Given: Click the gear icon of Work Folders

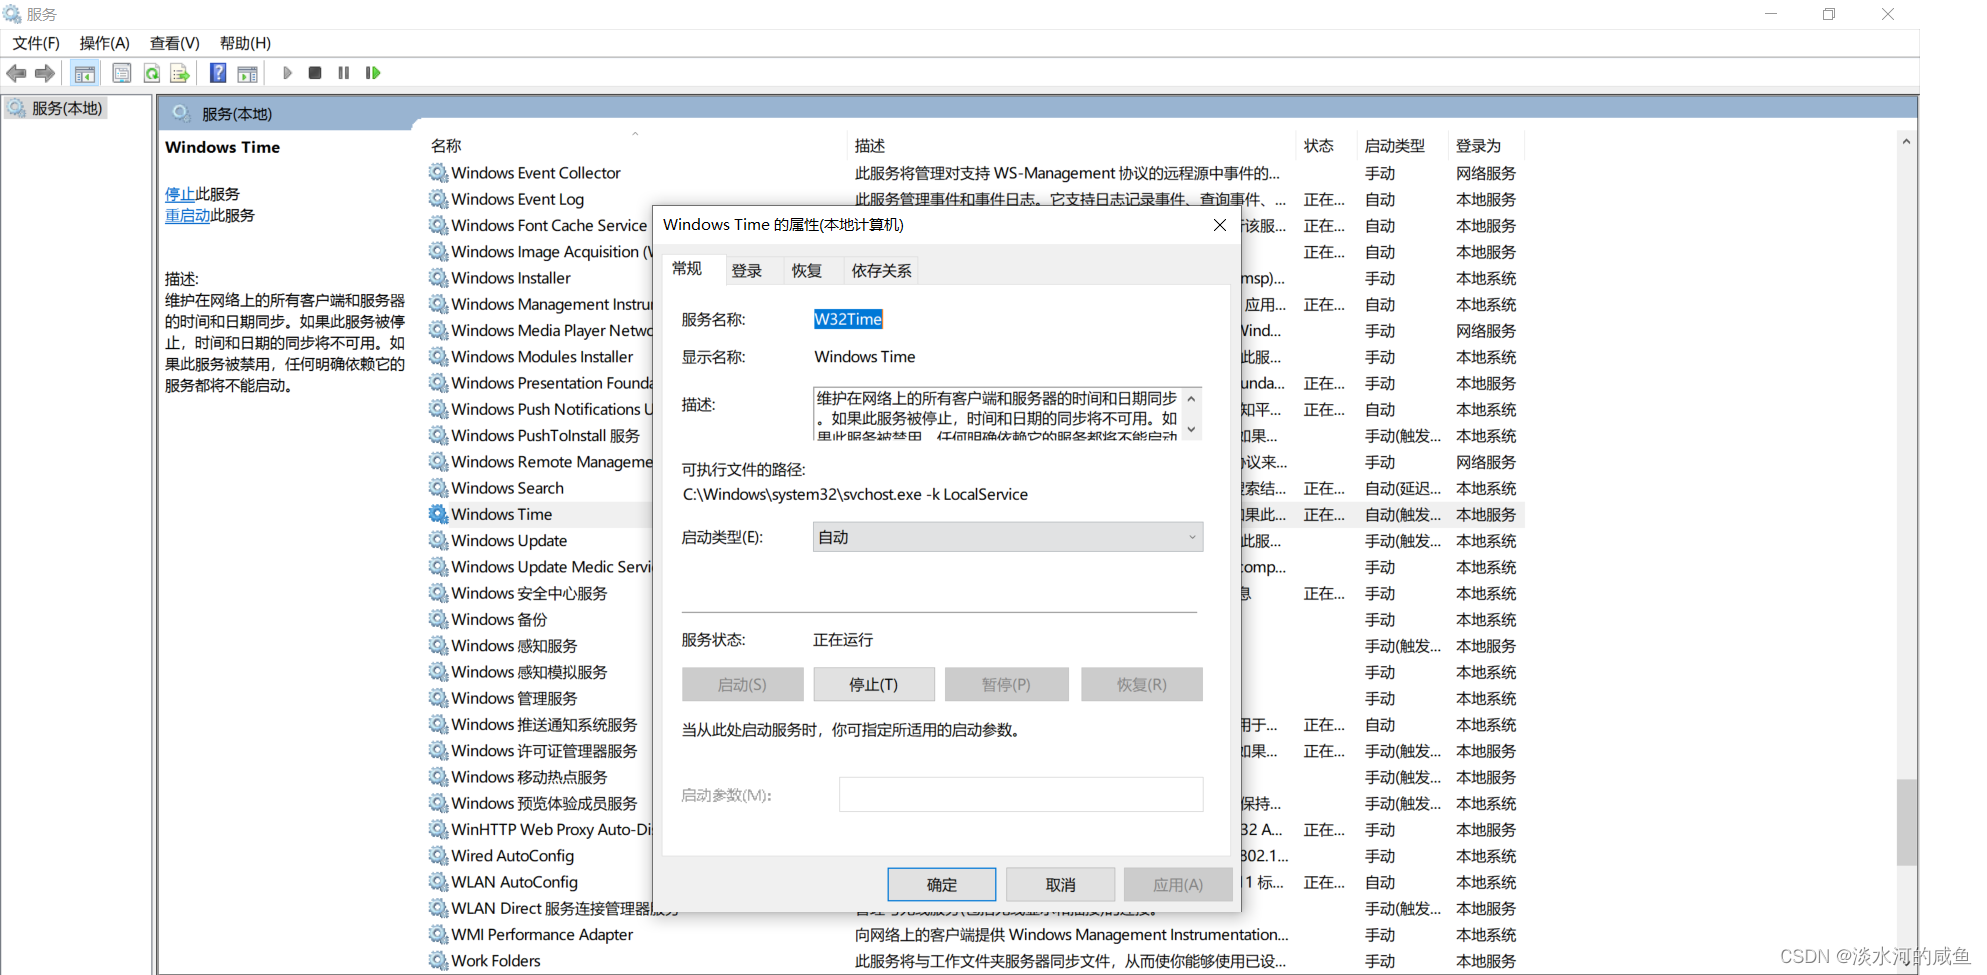Looking at the screenshot, I should pos(438,961).
